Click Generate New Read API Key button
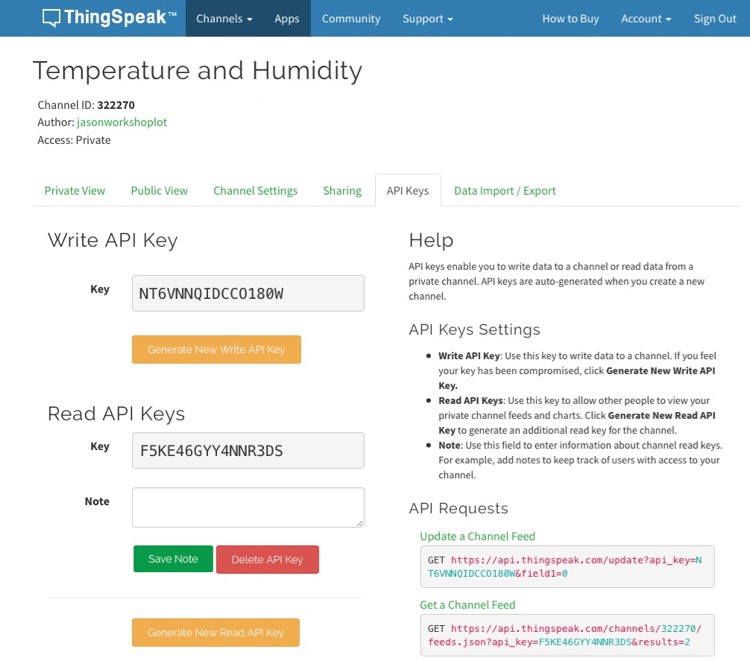The width and height of the screenshot is (750, 664). pos(216,632)
